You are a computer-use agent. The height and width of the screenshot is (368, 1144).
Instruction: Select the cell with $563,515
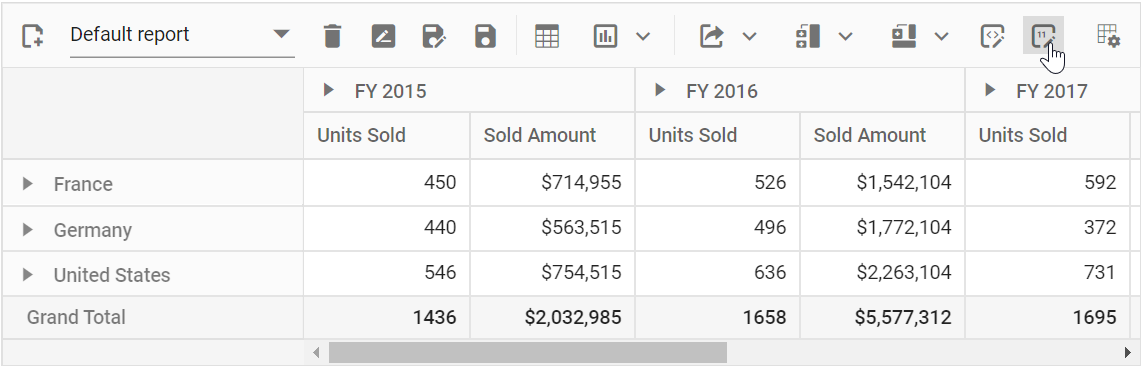coord(552,229)
